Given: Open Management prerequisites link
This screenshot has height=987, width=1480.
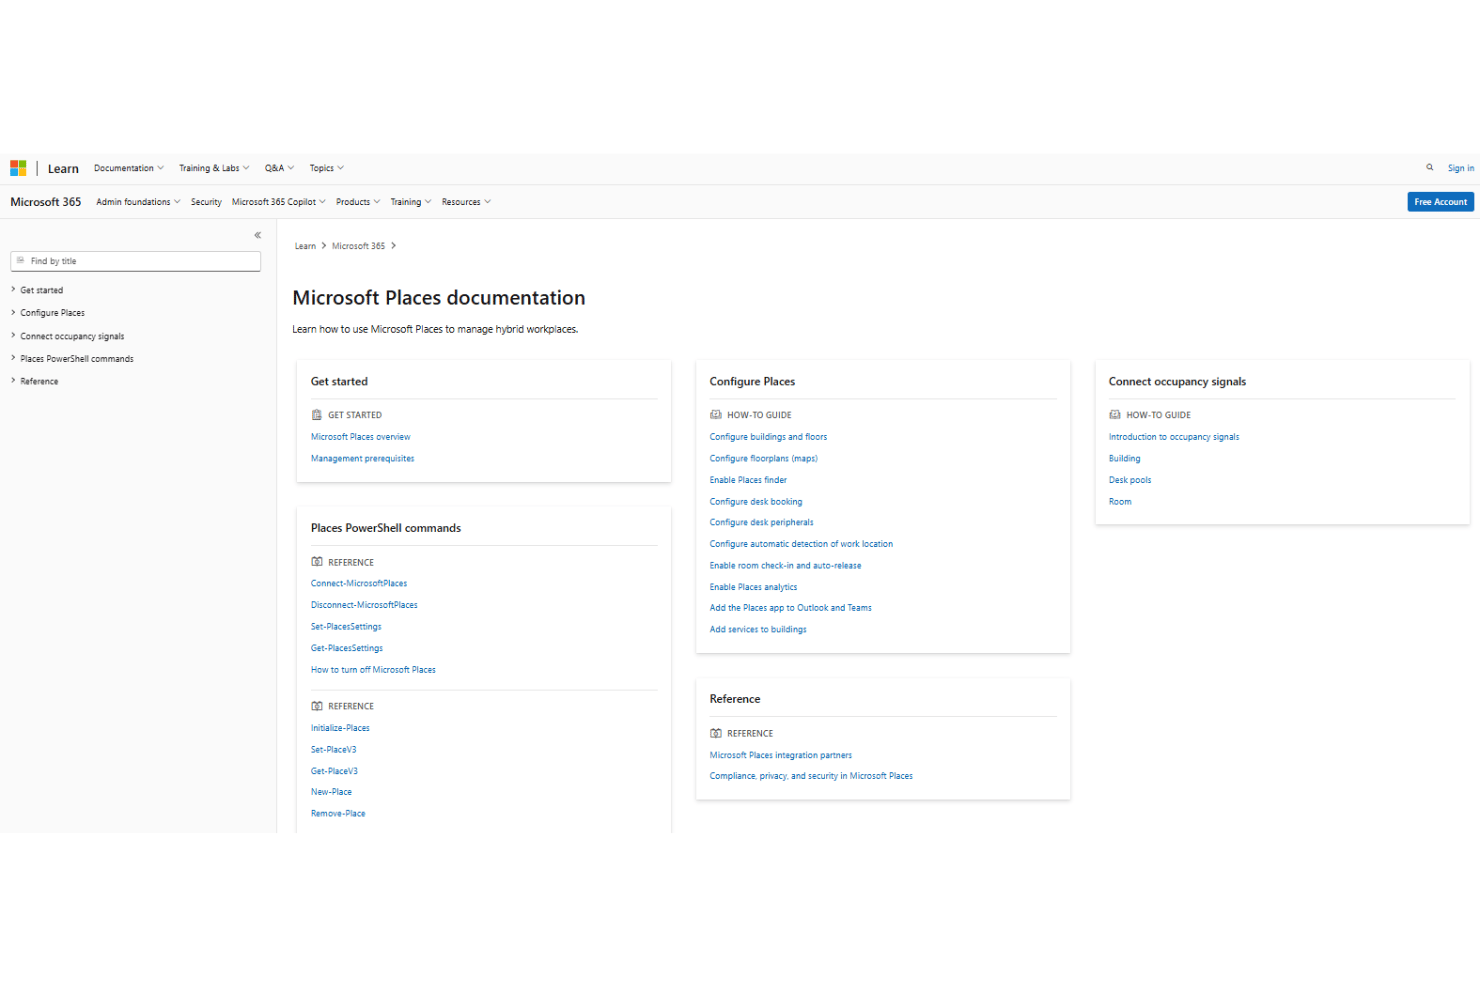Looking at the screenshot, I should [362, 459].
